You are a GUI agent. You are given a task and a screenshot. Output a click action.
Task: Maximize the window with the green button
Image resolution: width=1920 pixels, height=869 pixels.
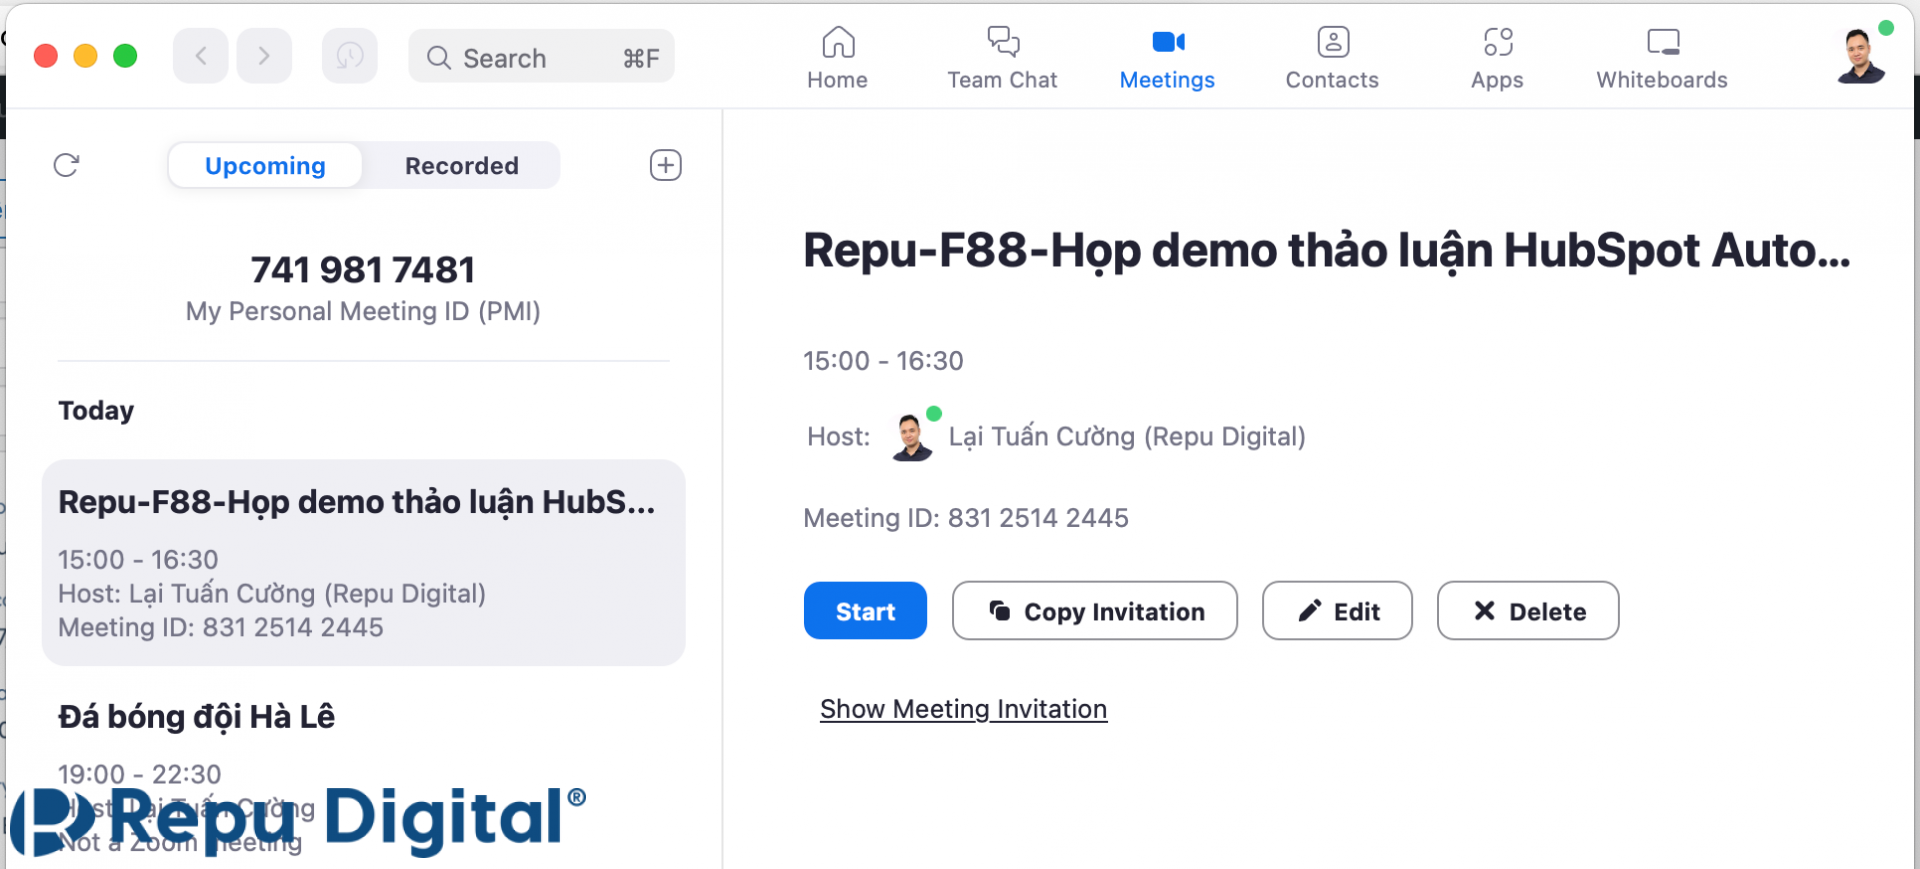coord(125,56)
